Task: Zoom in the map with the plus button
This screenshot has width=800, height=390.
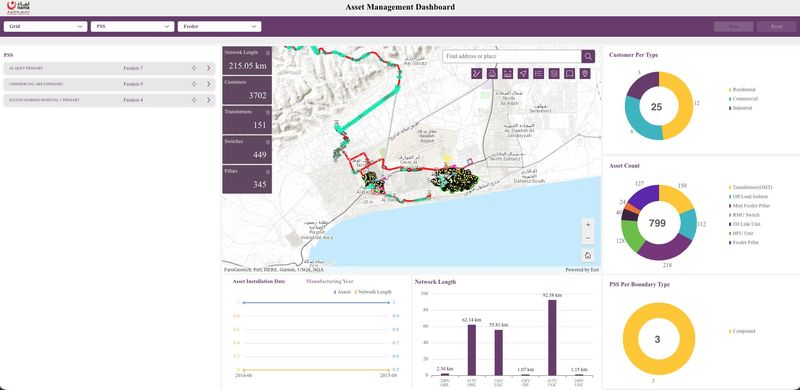Action: click(588, 225)
